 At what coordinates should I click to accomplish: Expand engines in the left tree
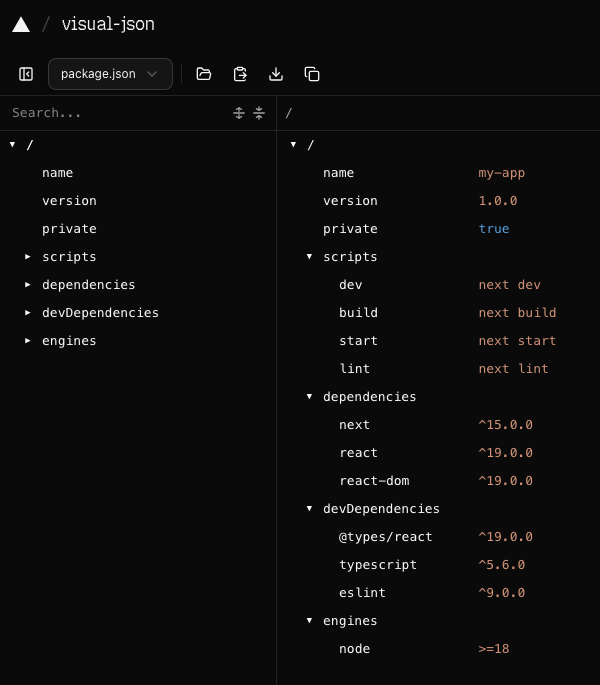28,340
